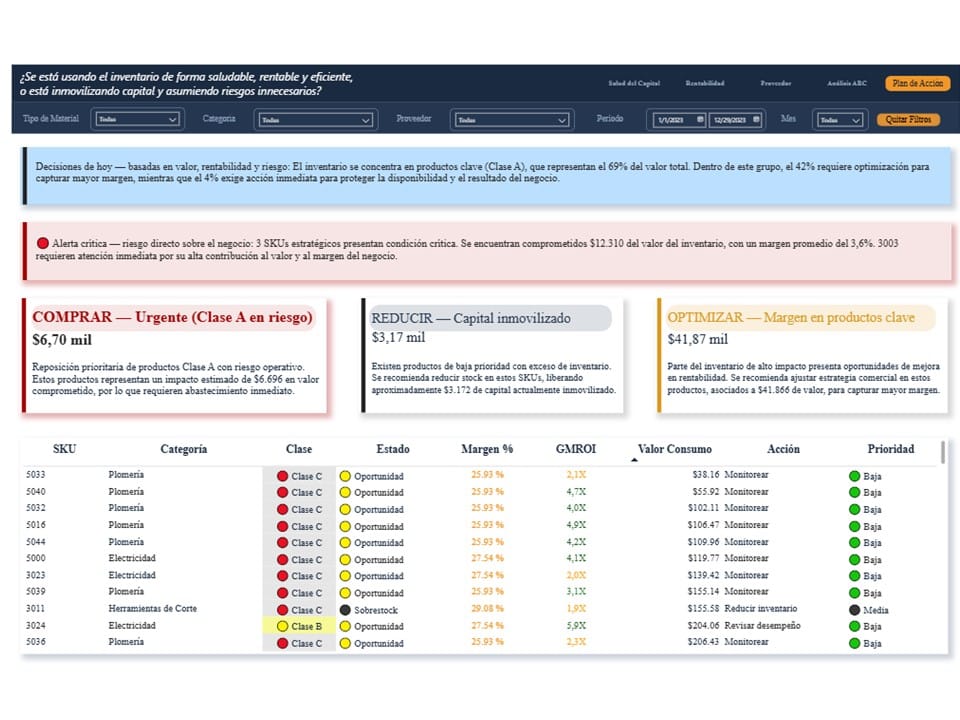Select SKU cell 5033
The height and width of the screenshot is (720, 960).
tap(36, 474)
